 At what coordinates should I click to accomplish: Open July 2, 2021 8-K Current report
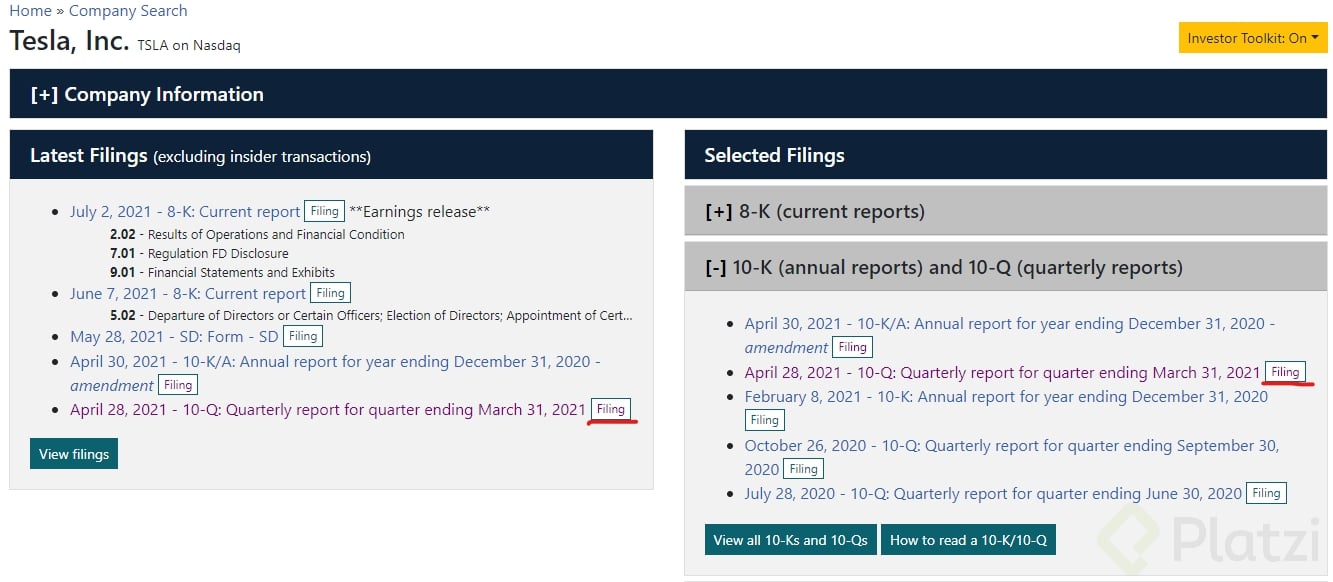click(x=185, y=212)
